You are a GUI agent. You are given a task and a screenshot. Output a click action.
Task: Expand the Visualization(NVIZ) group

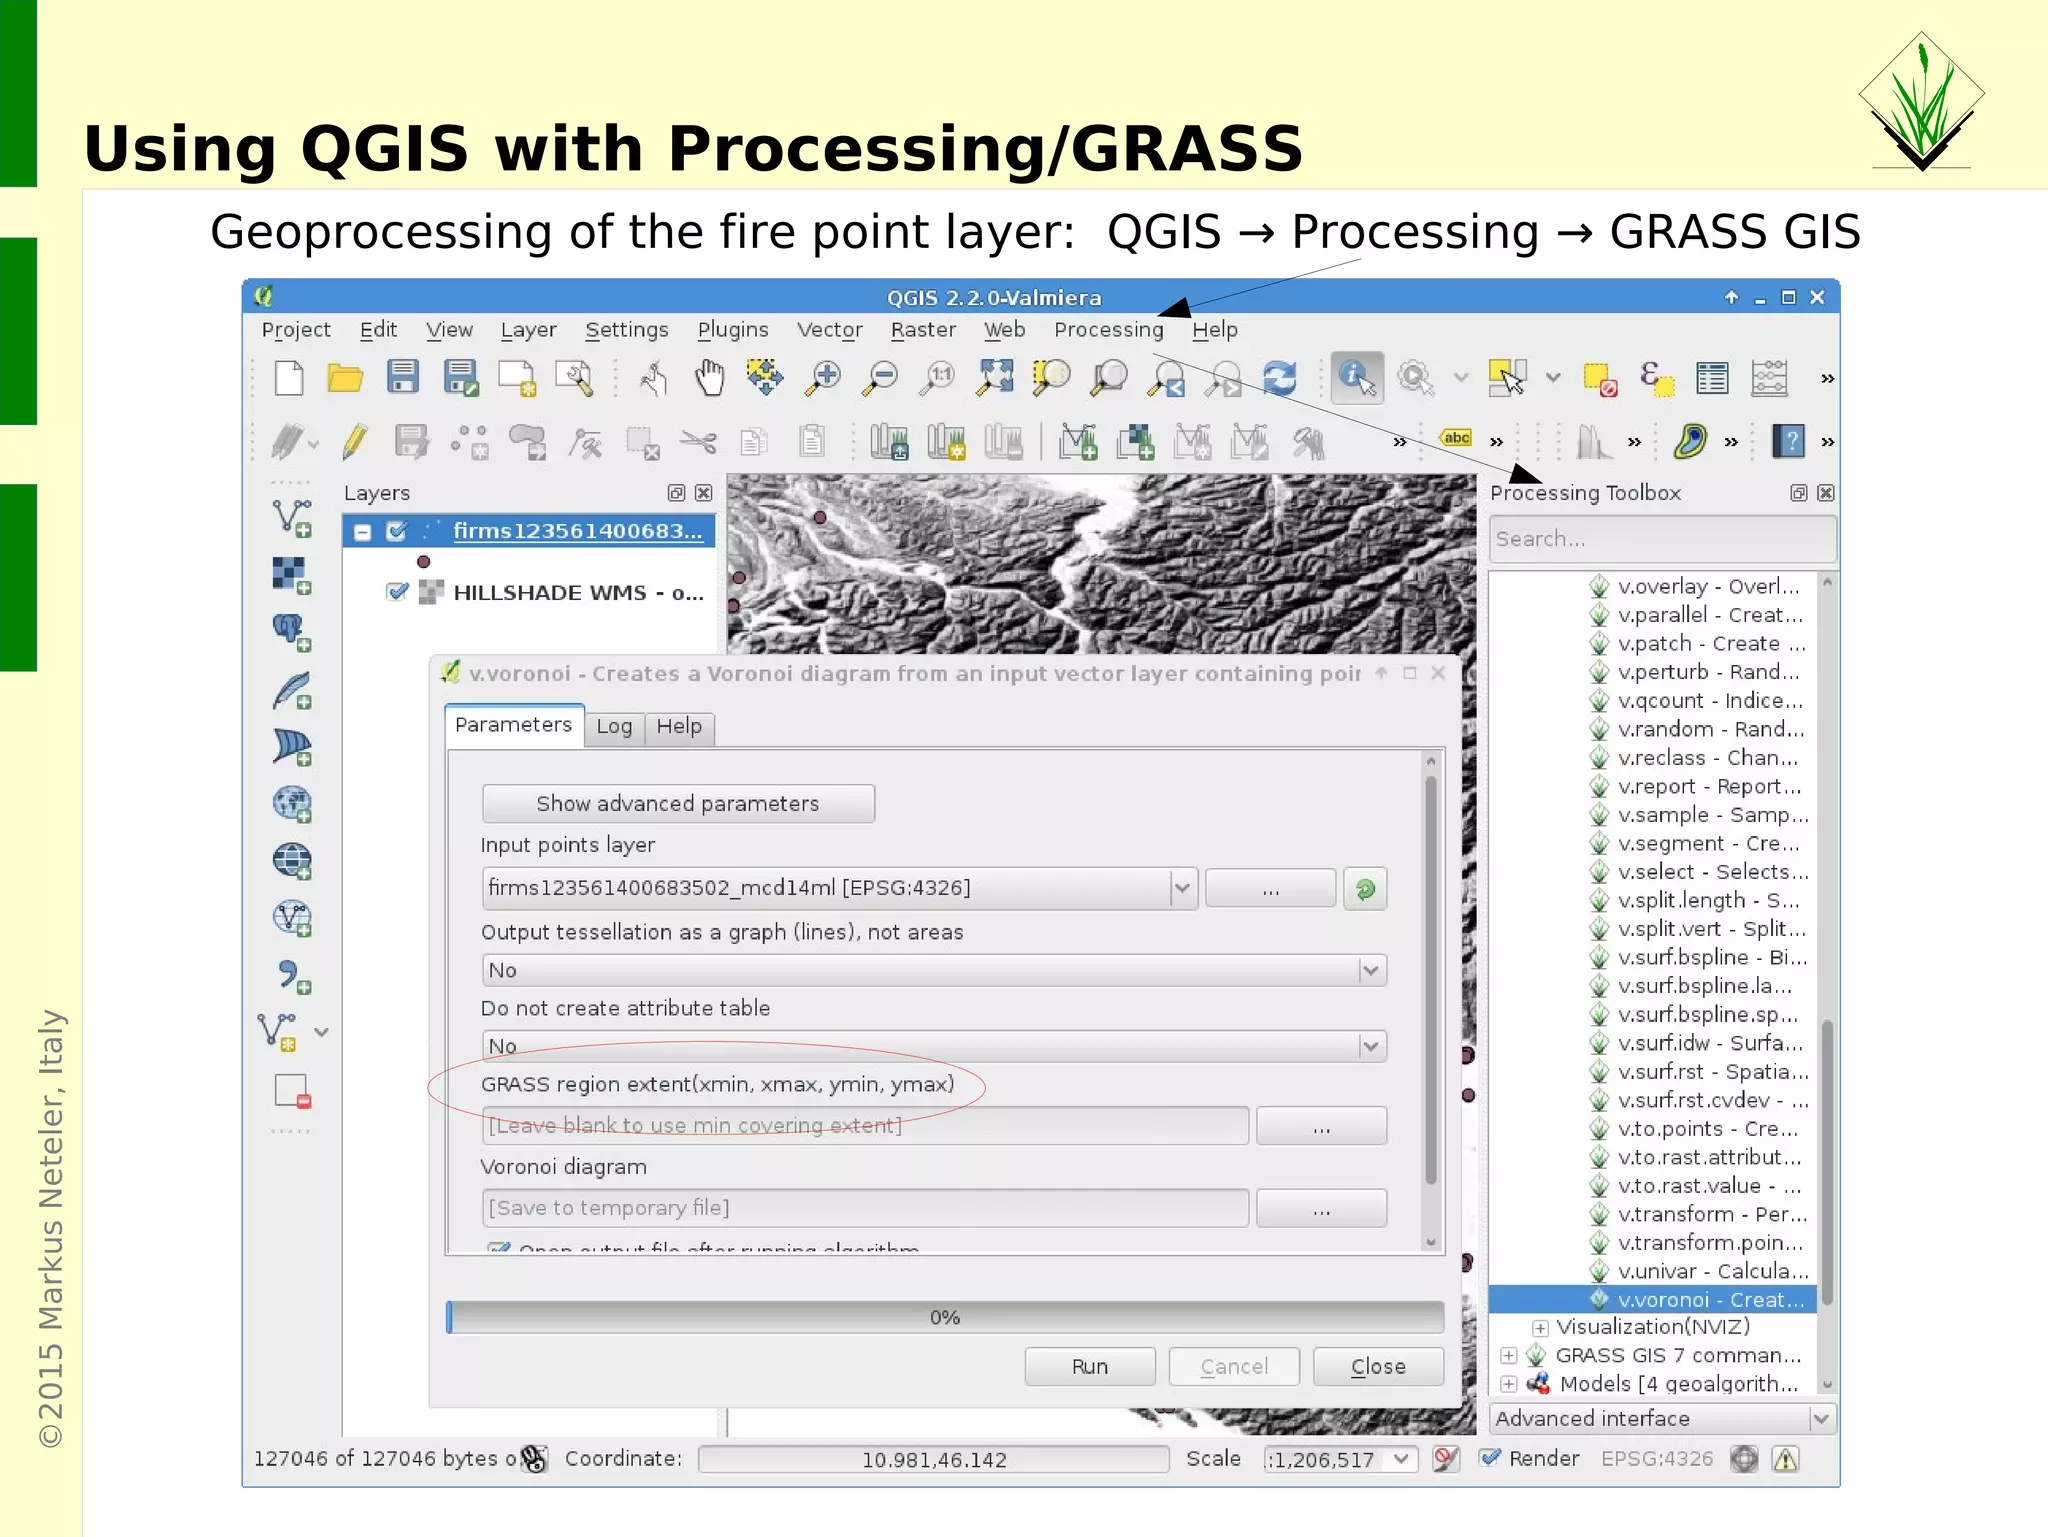click(x=1540, y=1328)
